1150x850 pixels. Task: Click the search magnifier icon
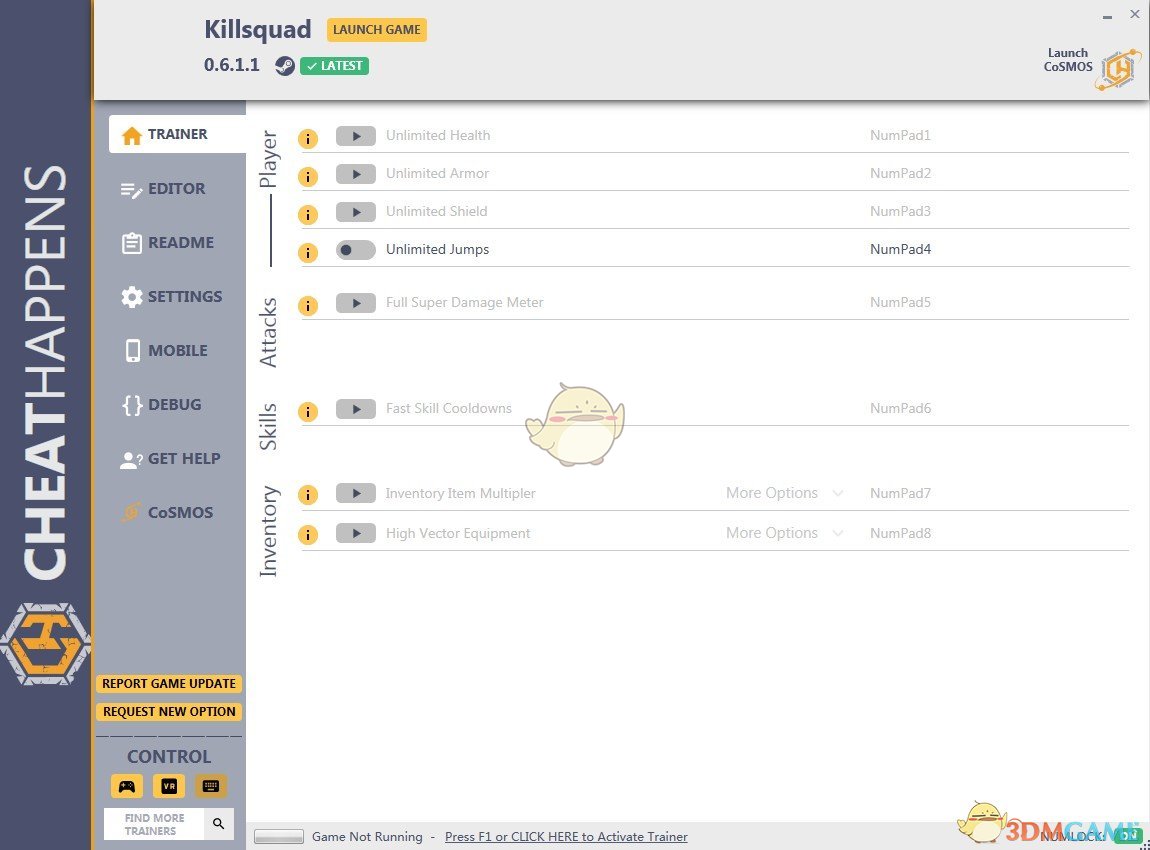point(219,824)
